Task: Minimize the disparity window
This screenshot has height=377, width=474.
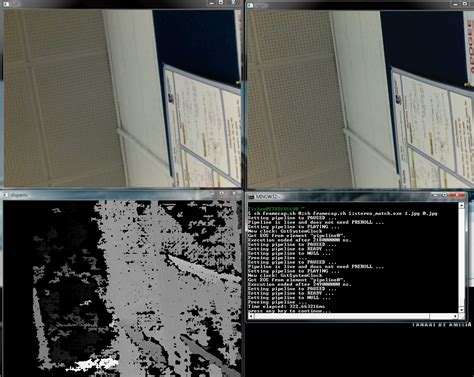Action: (x=212, y=193)
